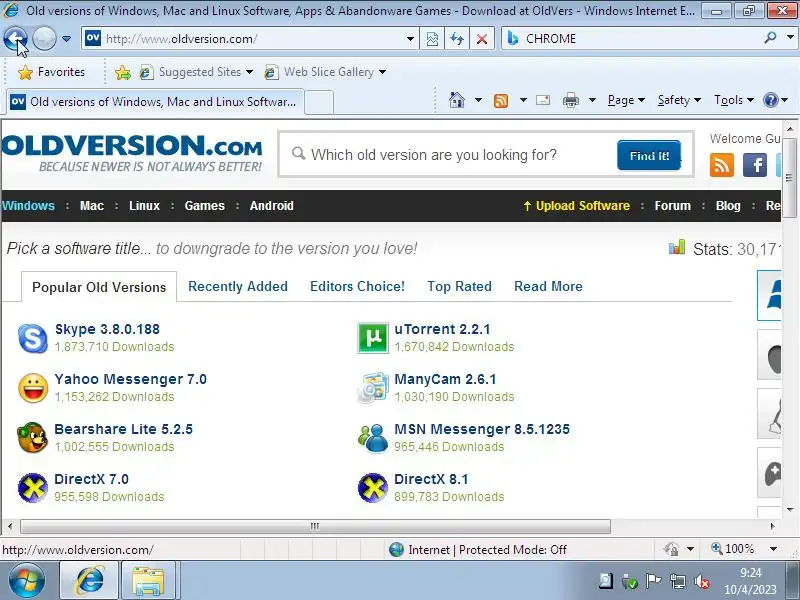Viewport: 800px width, 600px height.
Task: Open Skype 3.8.0.188 link
Action: (x=107, y=329)
